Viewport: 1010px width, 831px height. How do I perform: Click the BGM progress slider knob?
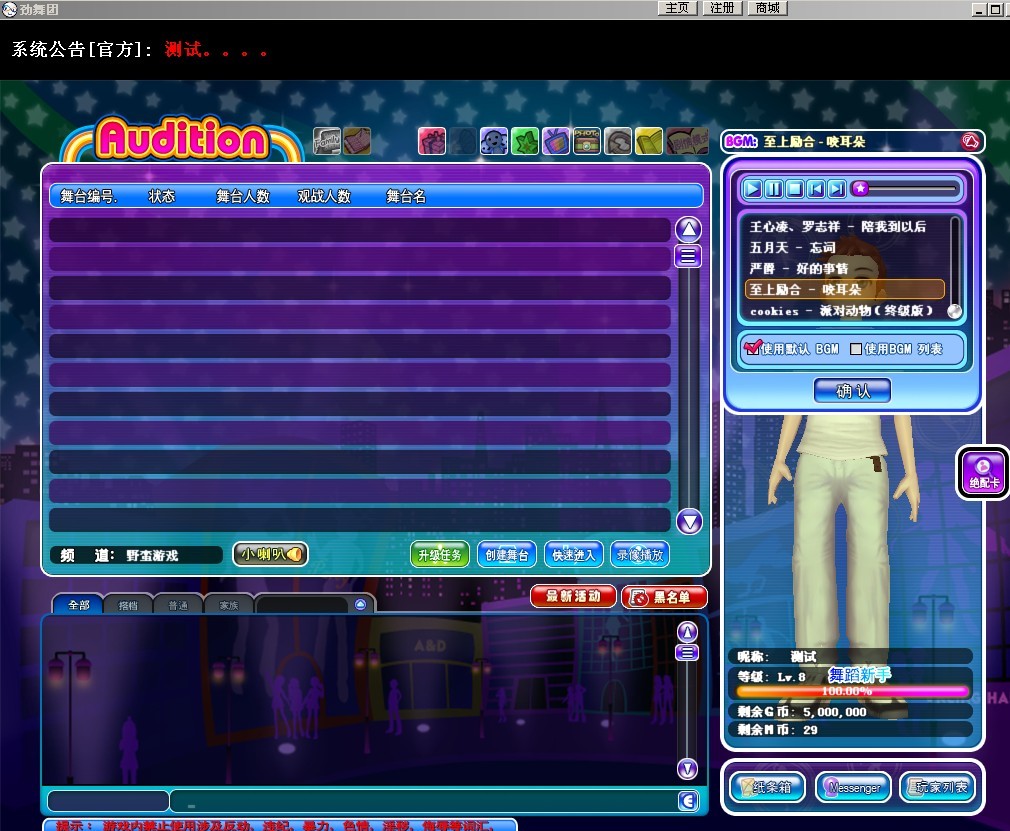click(859, 188)
